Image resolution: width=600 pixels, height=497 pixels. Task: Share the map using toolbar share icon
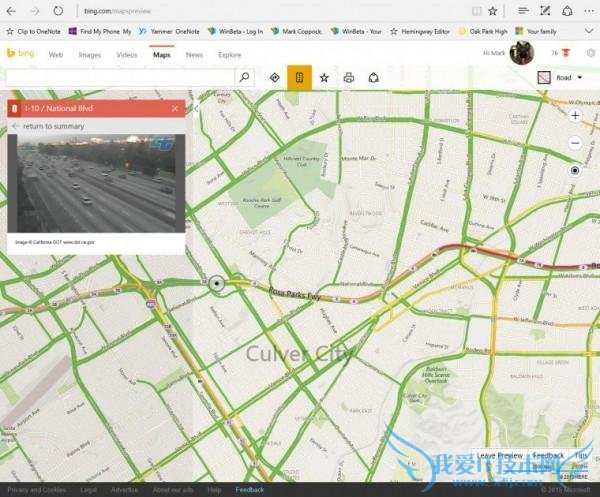click(373, 78)
